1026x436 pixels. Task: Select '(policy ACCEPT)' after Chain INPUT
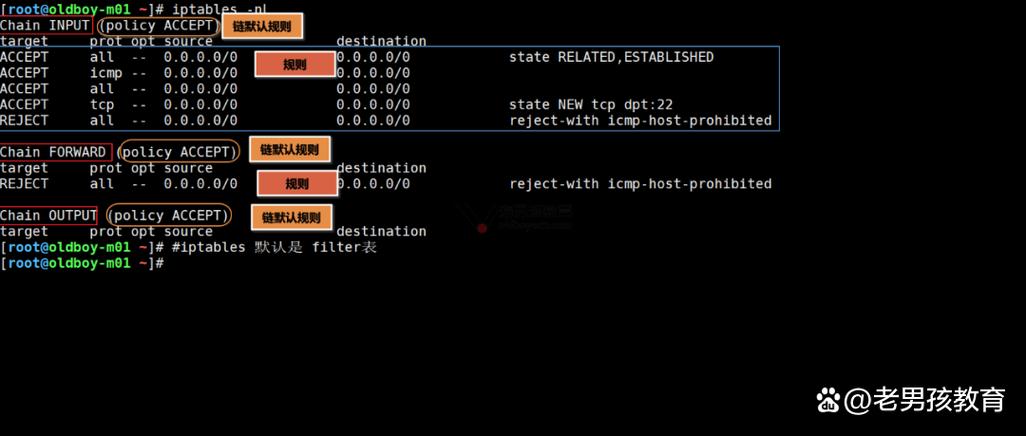pos(159,26)
